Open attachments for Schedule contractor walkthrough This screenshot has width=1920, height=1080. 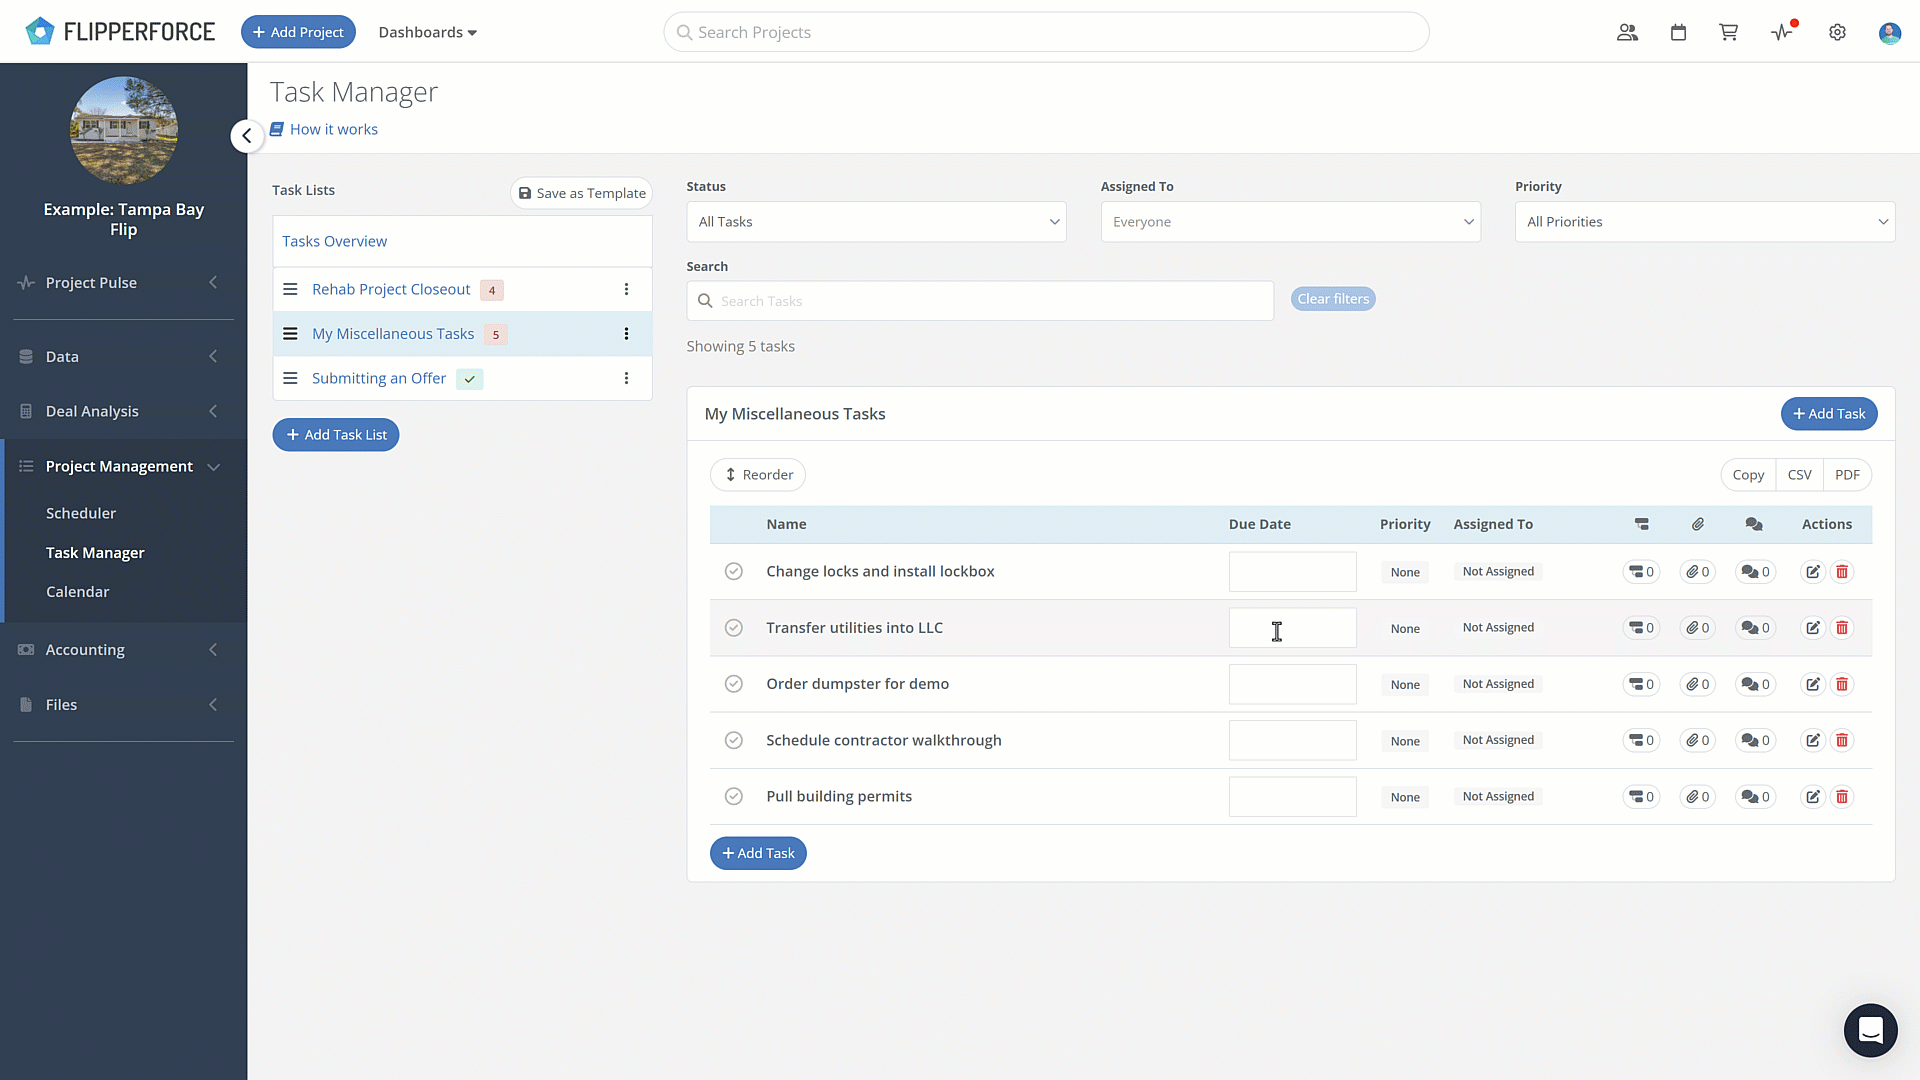(x=1697, y=740)
